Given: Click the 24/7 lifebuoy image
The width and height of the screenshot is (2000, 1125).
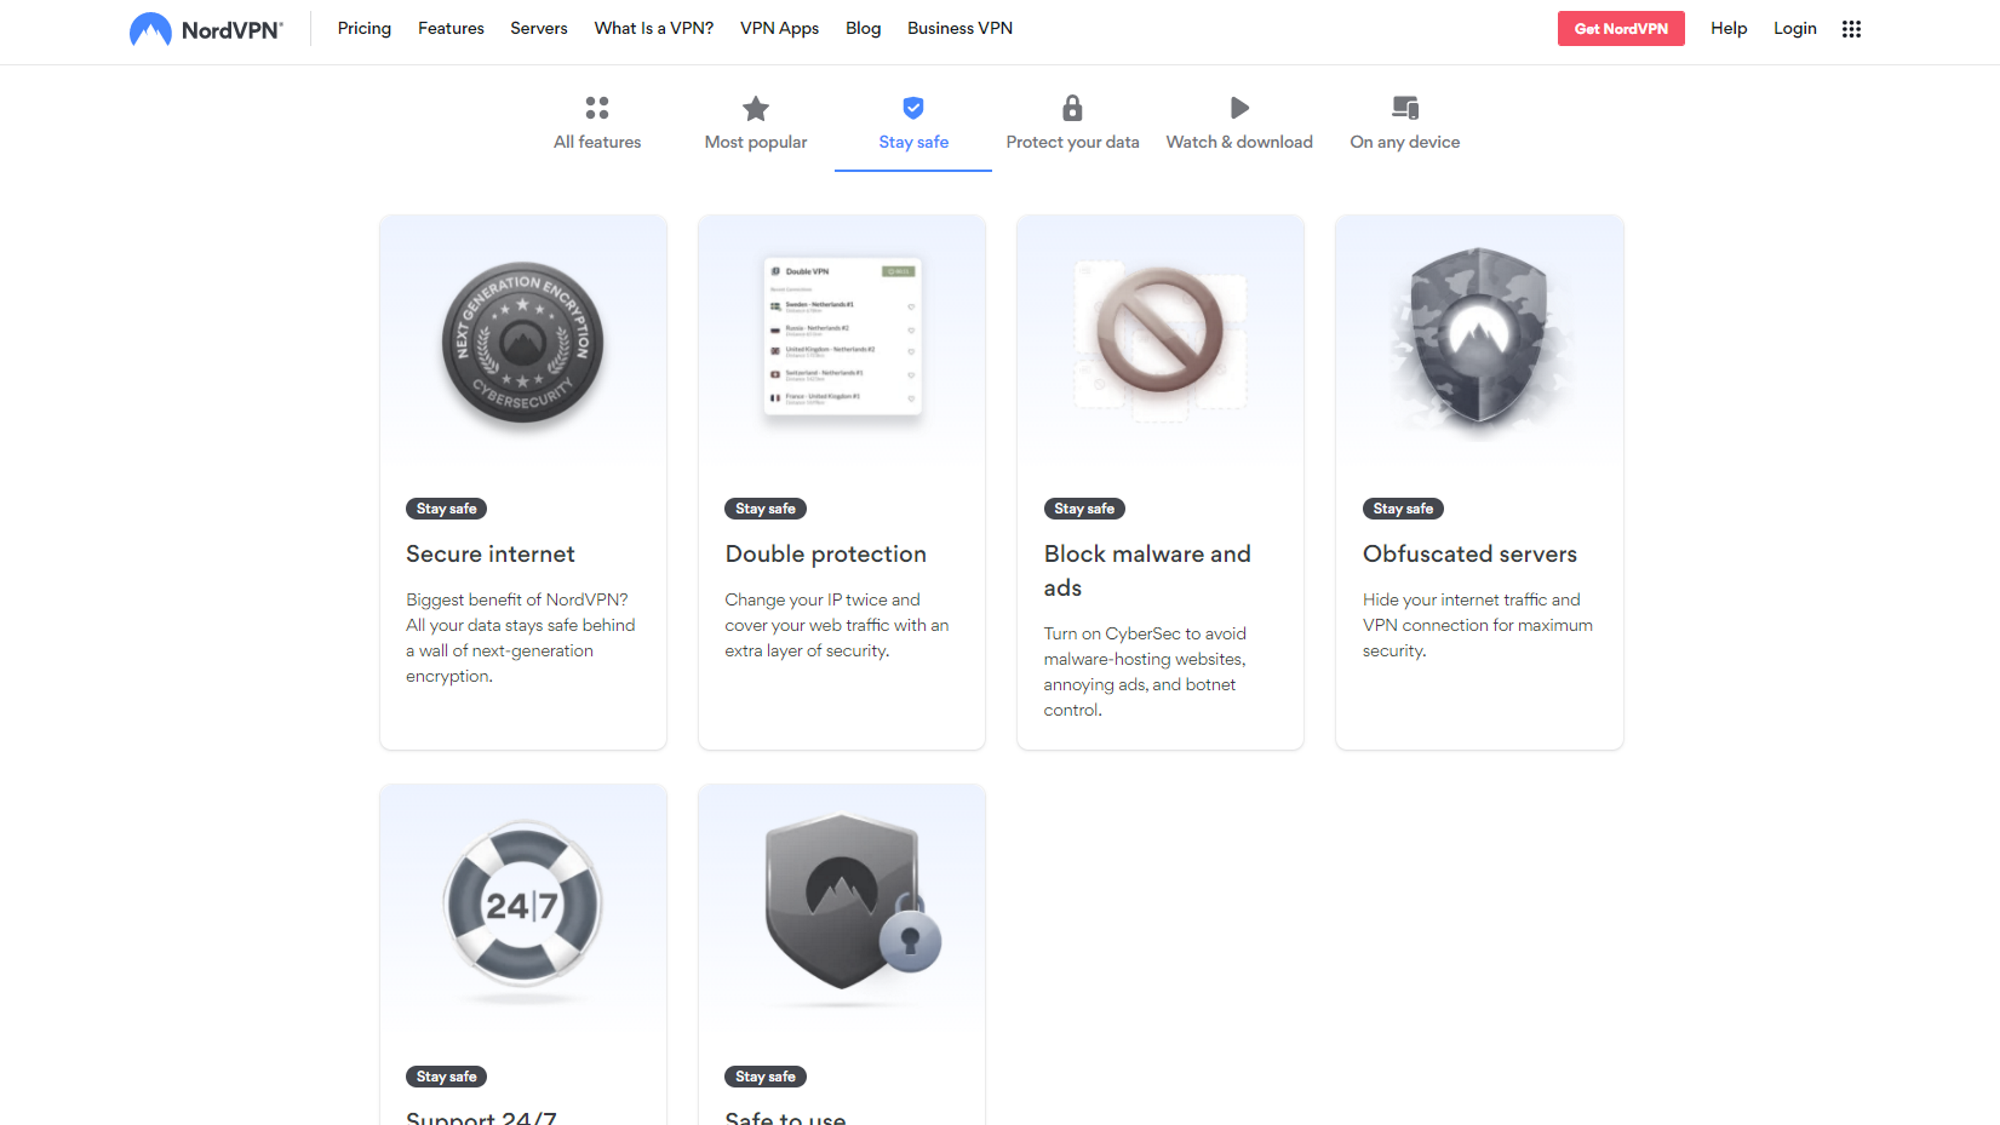Looking at the screenshot, I should (523, 905).
